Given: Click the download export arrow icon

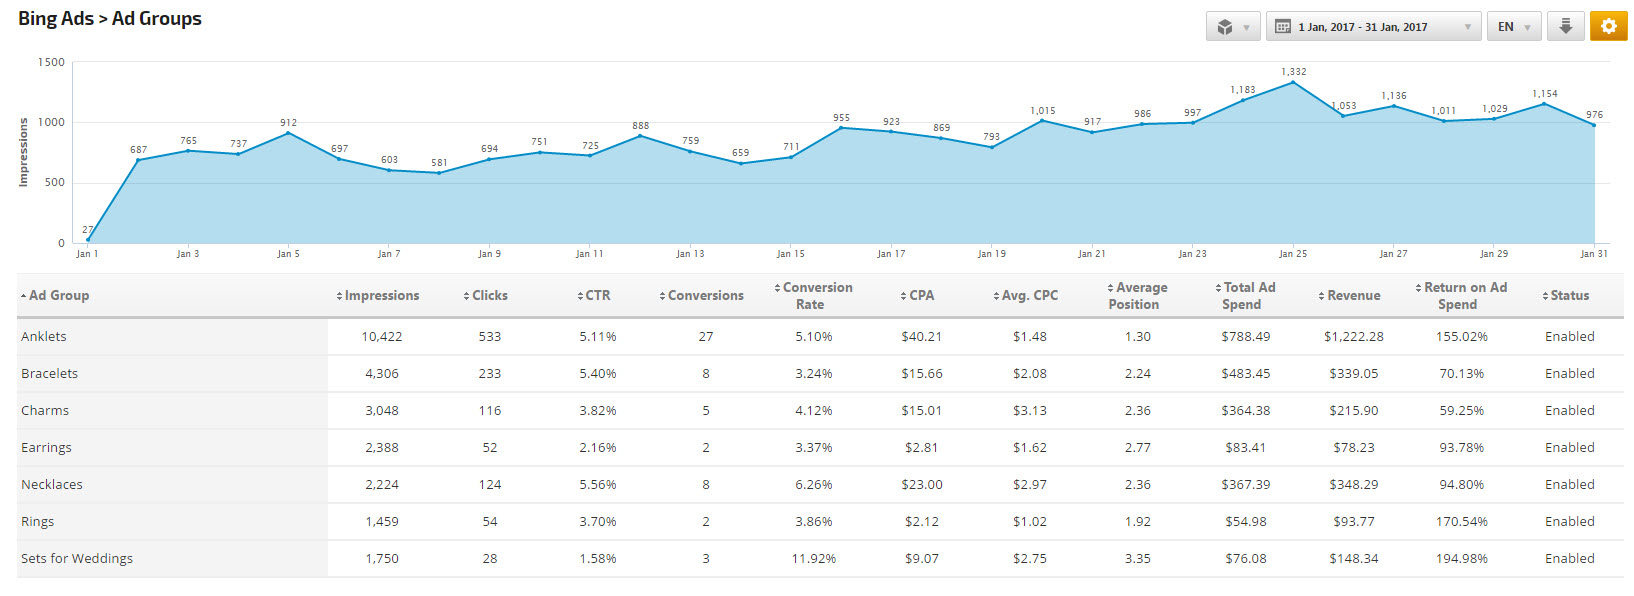Looking at the screenshot, I should tap(1566, 27).
